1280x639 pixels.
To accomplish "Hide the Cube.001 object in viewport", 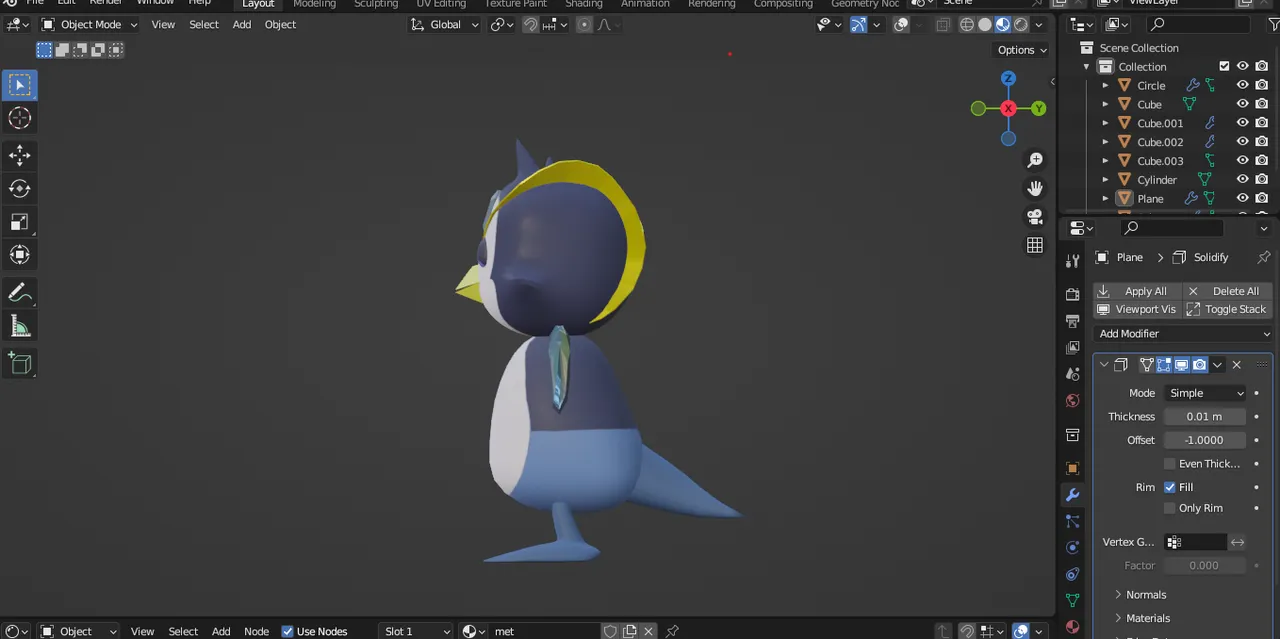I will coord(1243,123).
